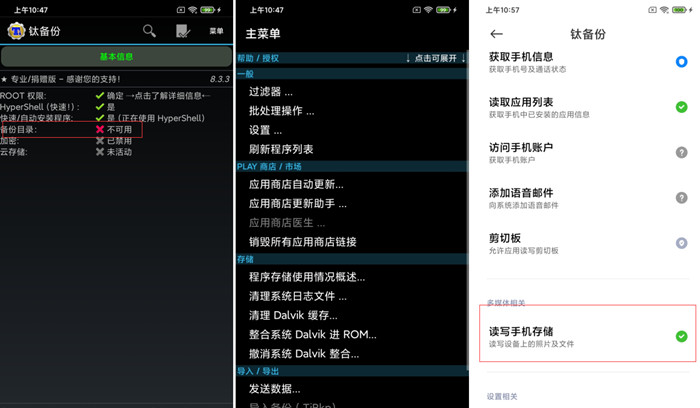Screen dimensions: 700x408
Task: Select 刷新程序列表
Action: 352,149
